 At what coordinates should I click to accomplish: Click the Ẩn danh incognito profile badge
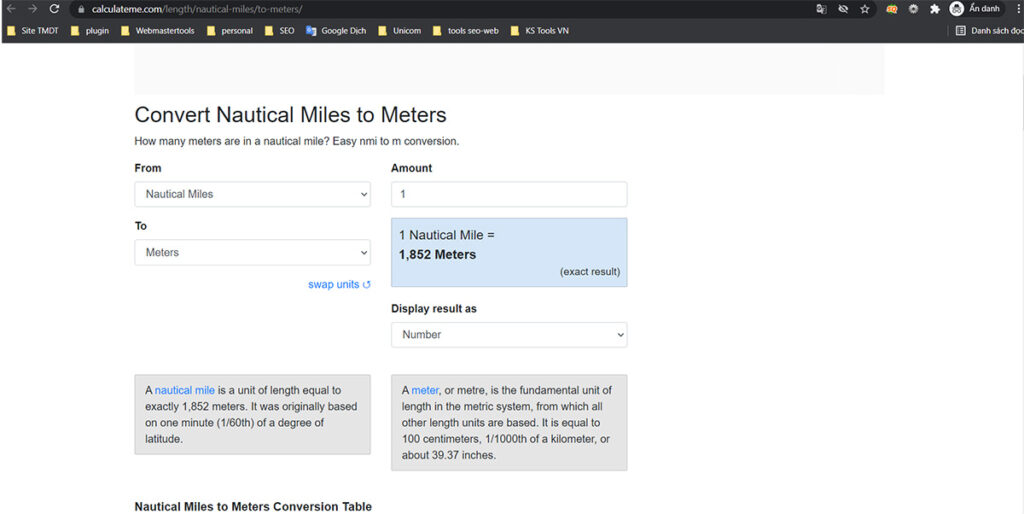[x=975, y=8]
